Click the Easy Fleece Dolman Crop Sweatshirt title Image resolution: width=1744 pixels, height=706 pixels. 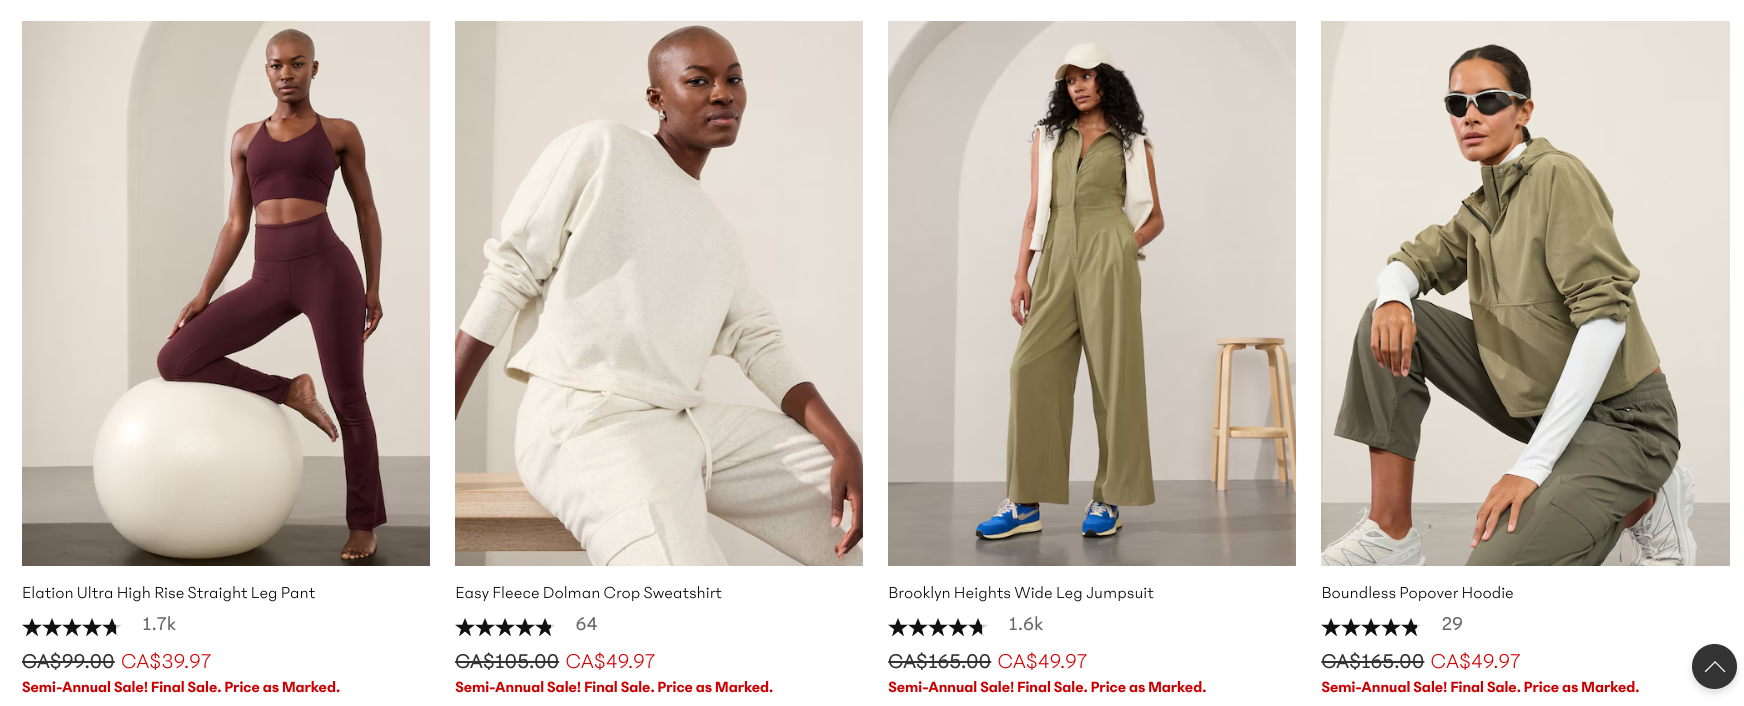588,593
